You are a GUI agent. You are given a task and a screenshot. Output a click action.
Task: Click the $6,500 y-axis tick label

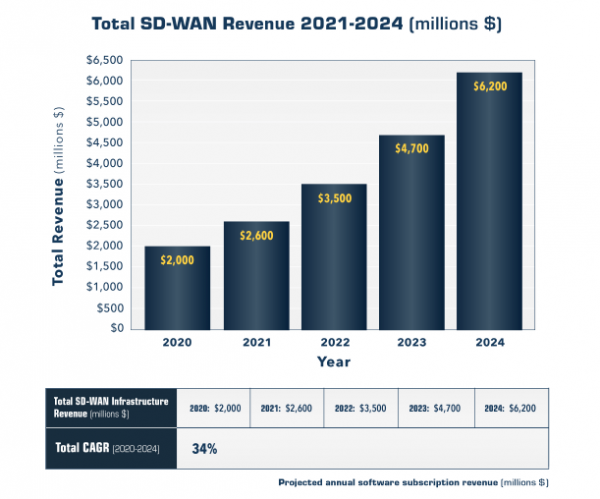(104, 60)
